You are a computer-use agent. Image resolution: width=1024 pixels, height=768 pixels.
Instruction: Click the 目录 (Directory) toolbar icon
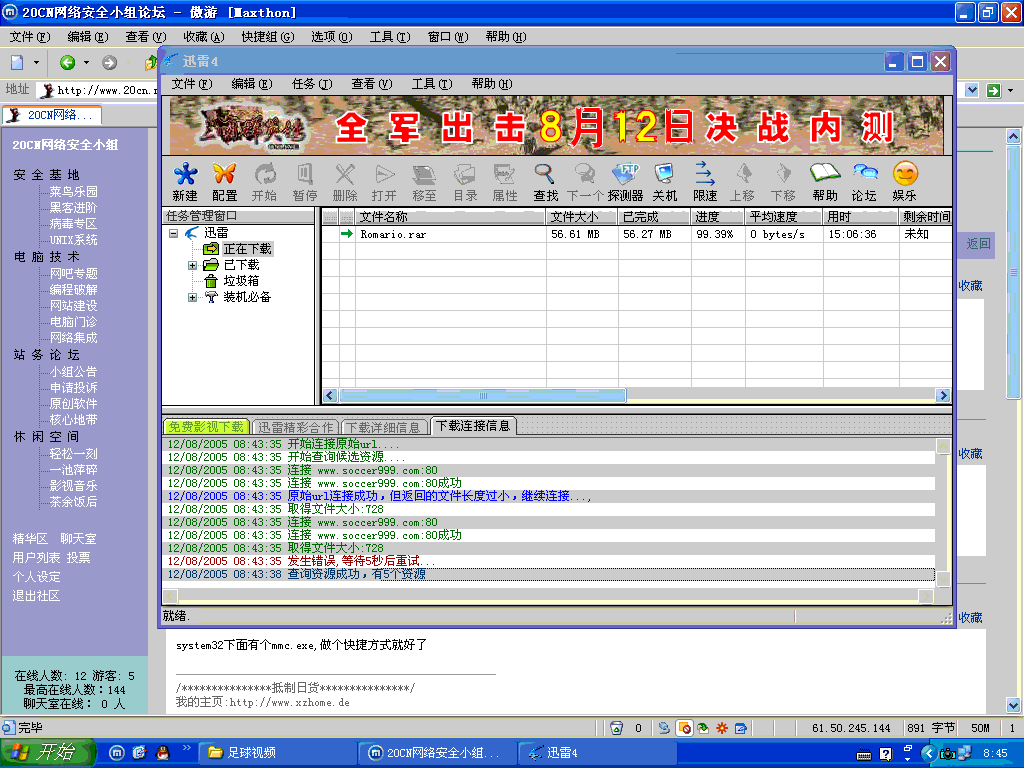465,182
